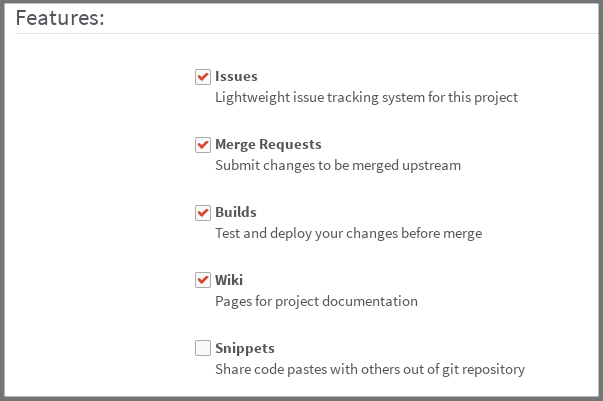The height and width of the screenshot is (401, 603).
Task: Click the bold Issues label
Action: click(236, 77)
